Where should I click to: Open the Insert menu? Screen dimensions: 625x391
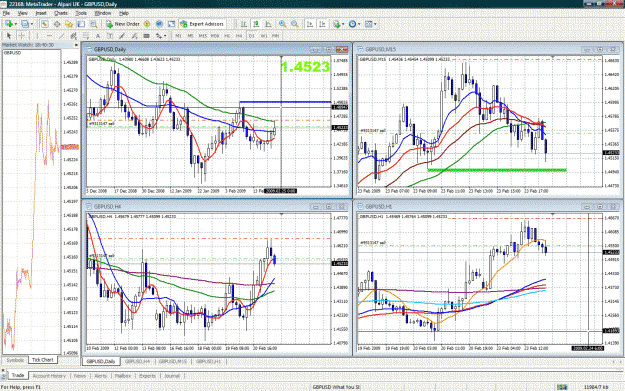point(41,13)
